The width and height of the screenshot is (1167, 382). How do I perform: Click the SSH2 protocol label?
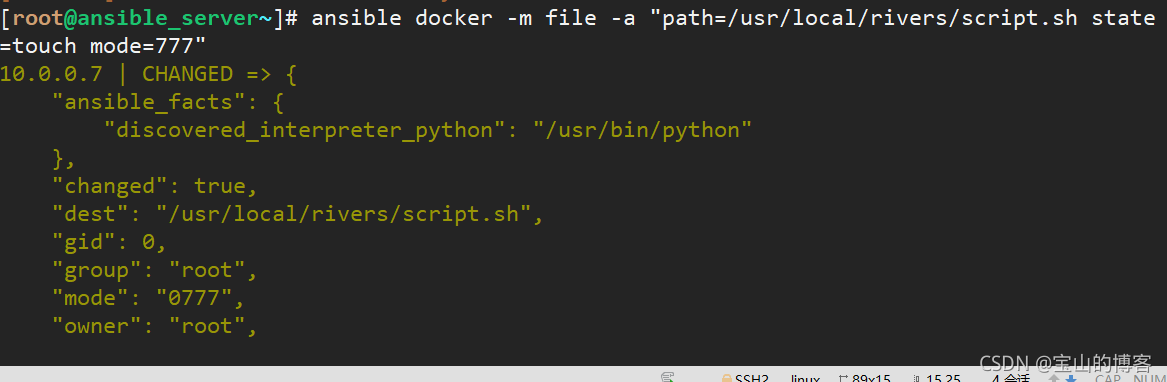pyautogui.click(x=752, y=378)
